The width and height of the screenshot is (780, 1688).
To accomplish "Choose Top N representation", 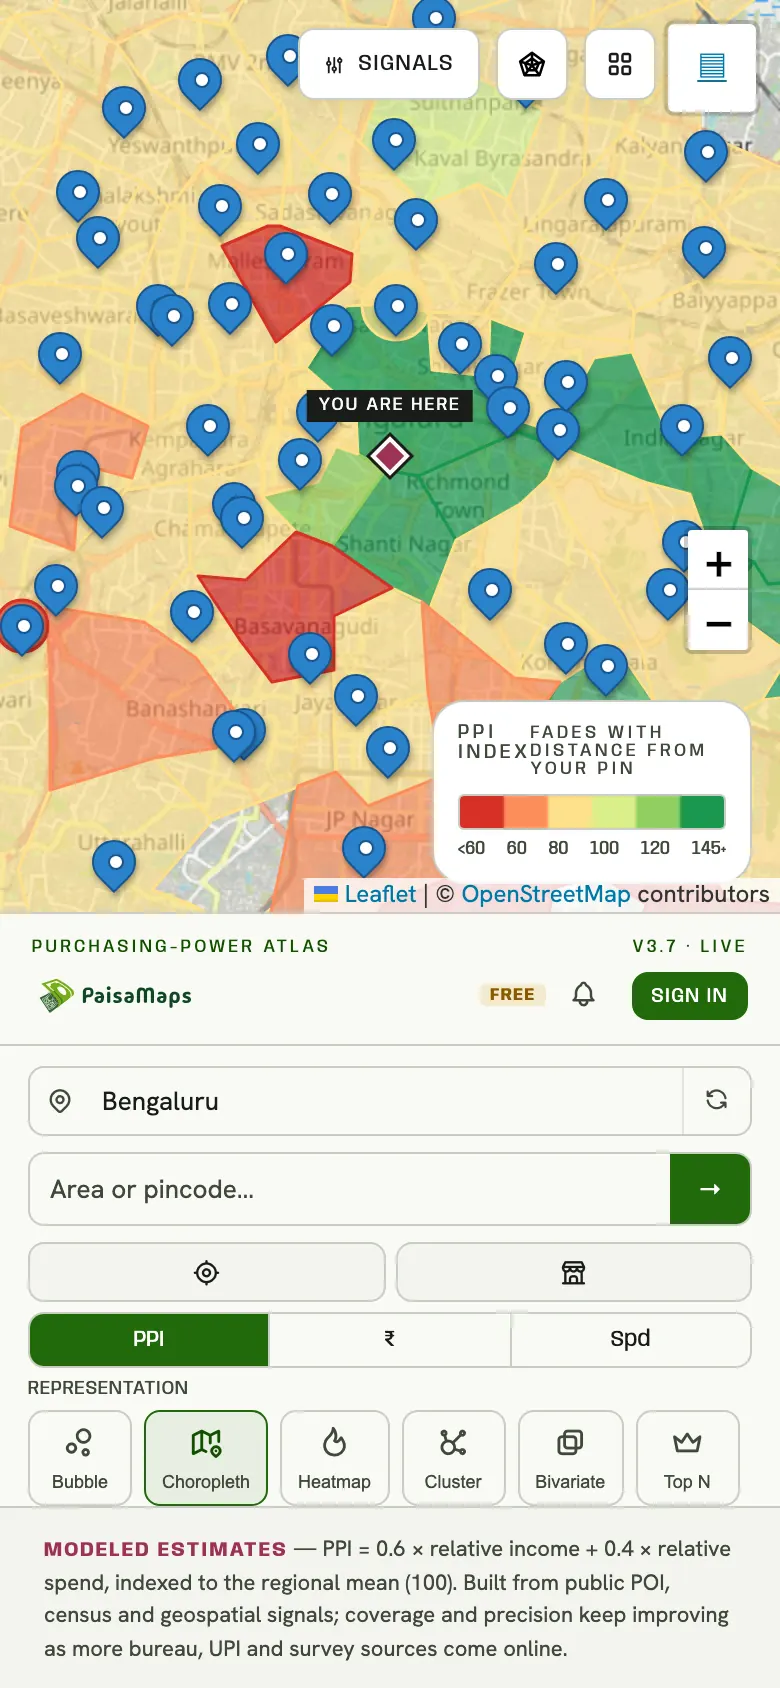I will [x=687, y=1458].
